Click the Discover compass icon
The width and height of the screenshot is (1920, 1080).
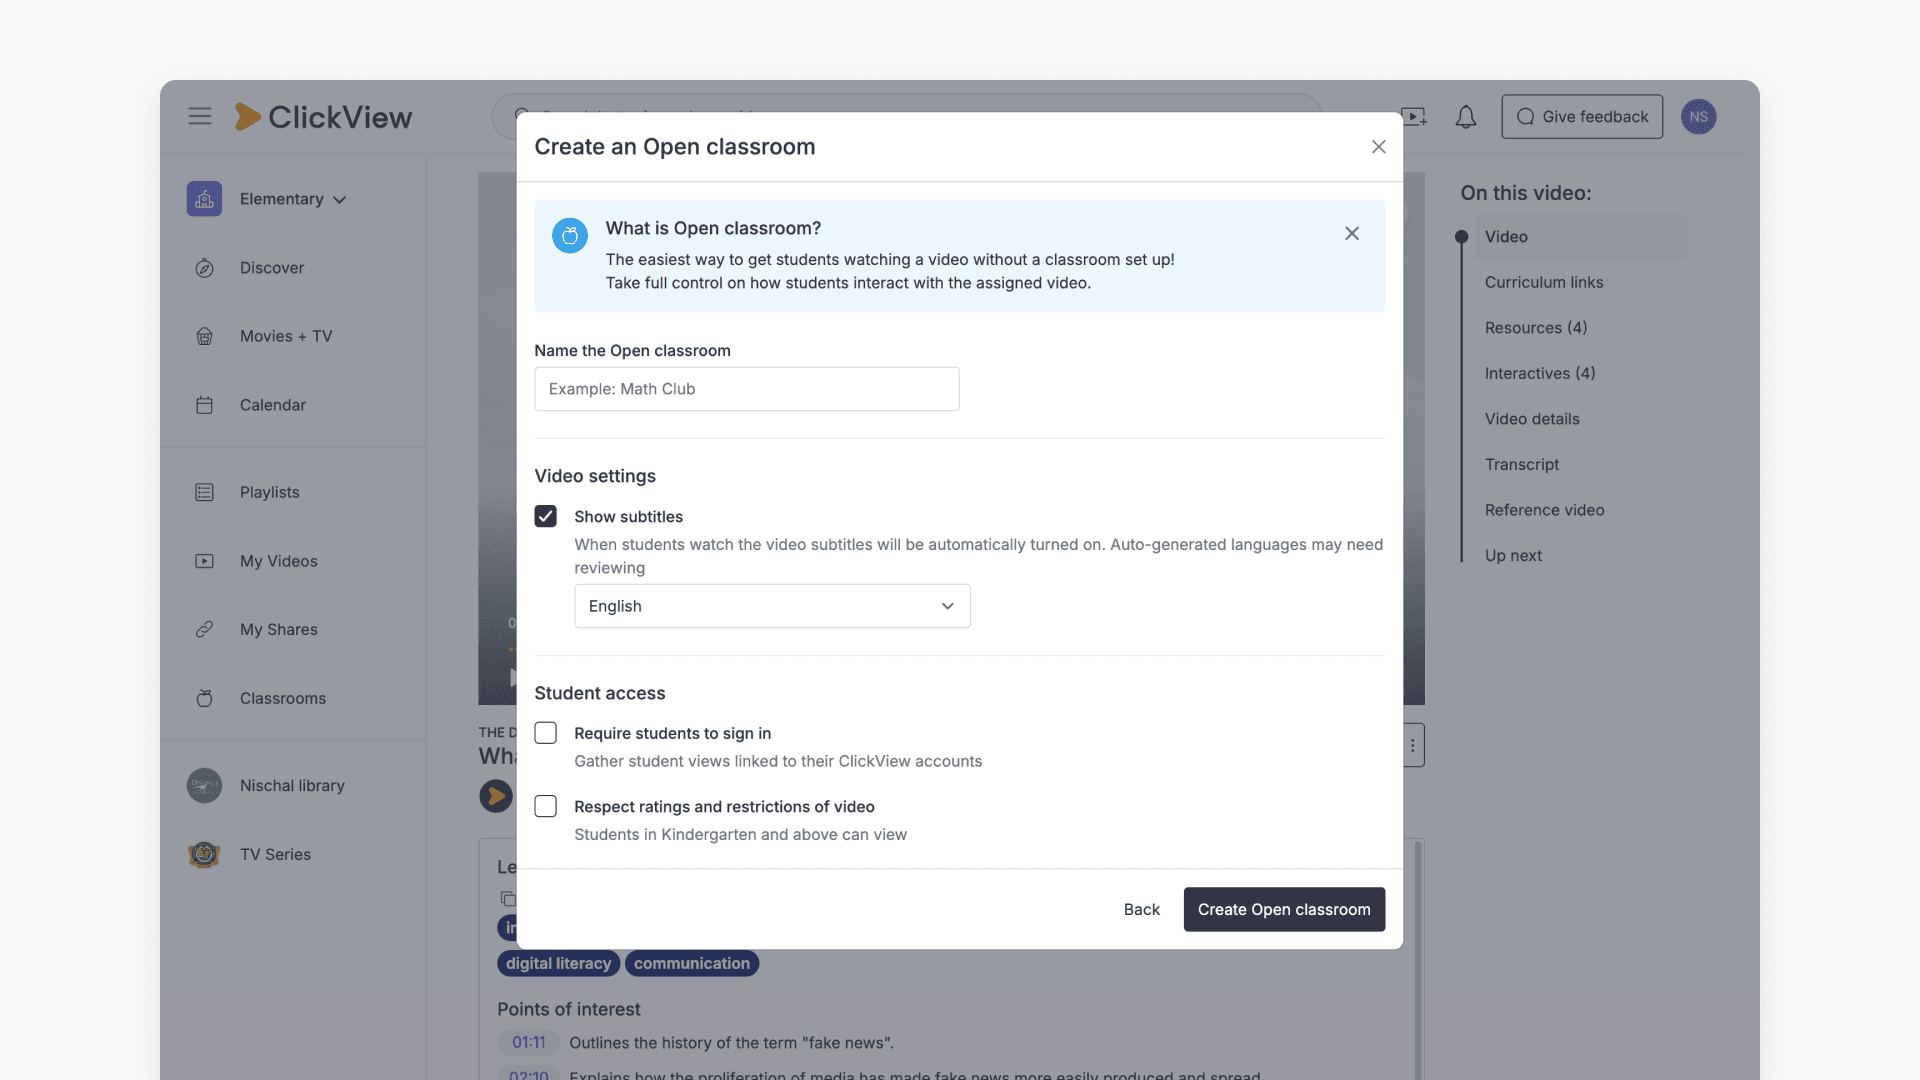tap(204, 268)
